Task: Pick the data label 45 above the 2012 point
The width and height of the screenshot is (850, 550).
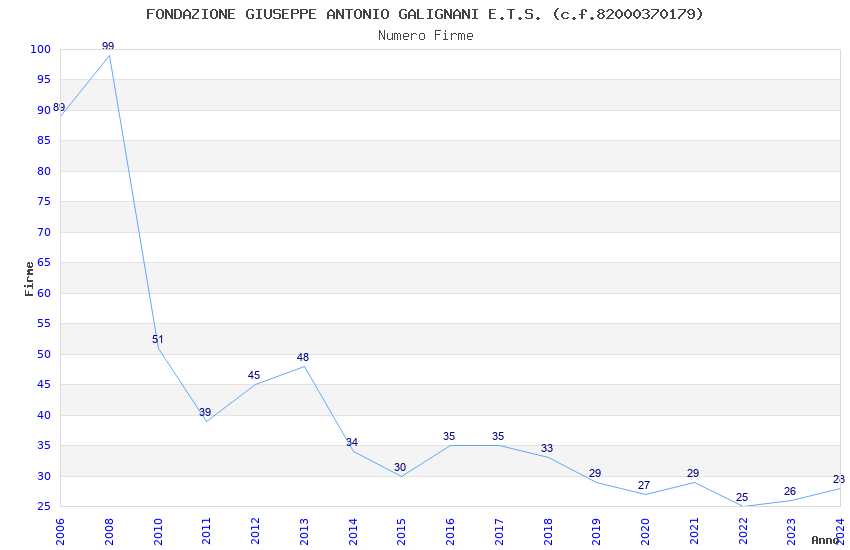Action: tap(254, 376)
